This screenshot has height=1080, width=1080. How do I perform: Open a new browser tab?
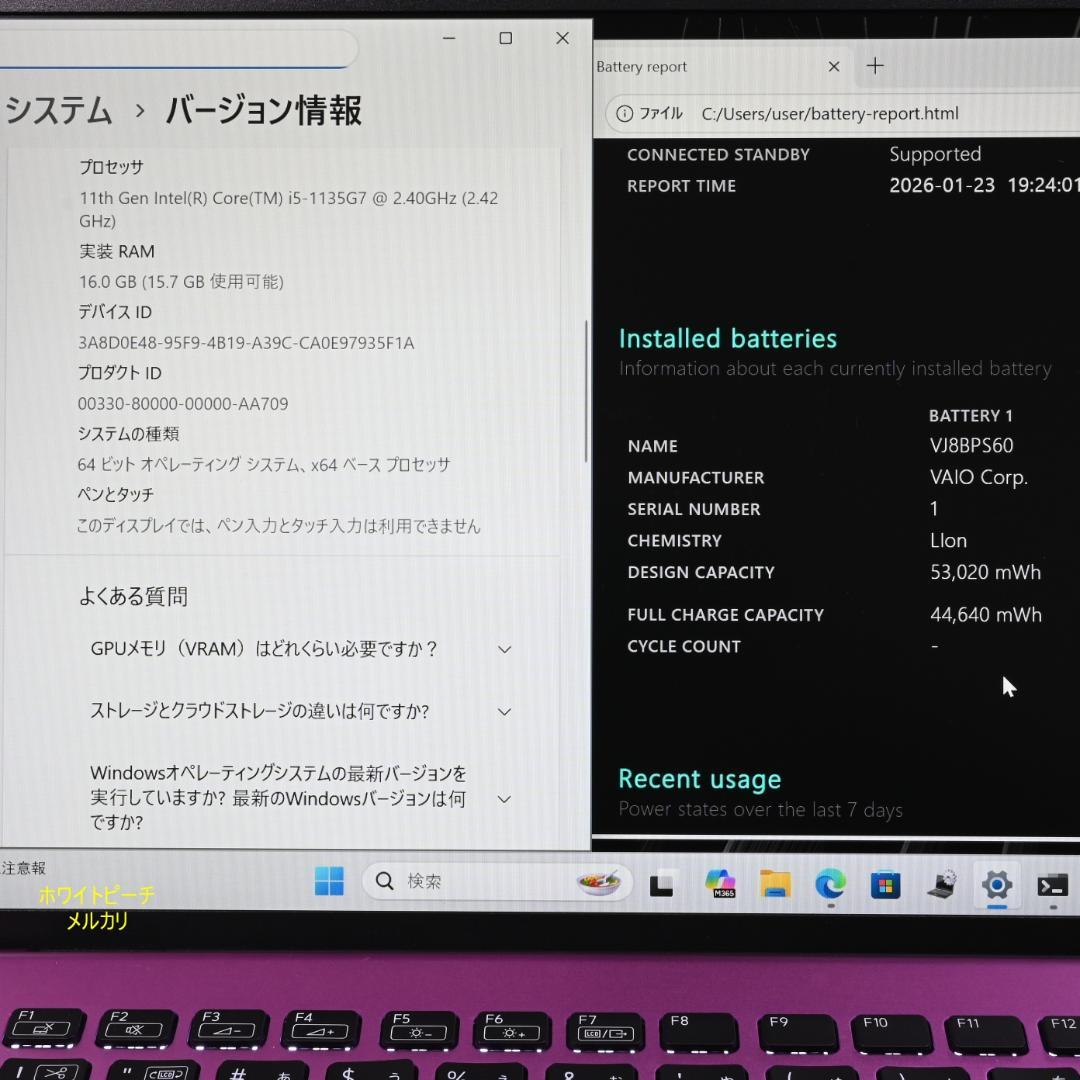[875, 65]
